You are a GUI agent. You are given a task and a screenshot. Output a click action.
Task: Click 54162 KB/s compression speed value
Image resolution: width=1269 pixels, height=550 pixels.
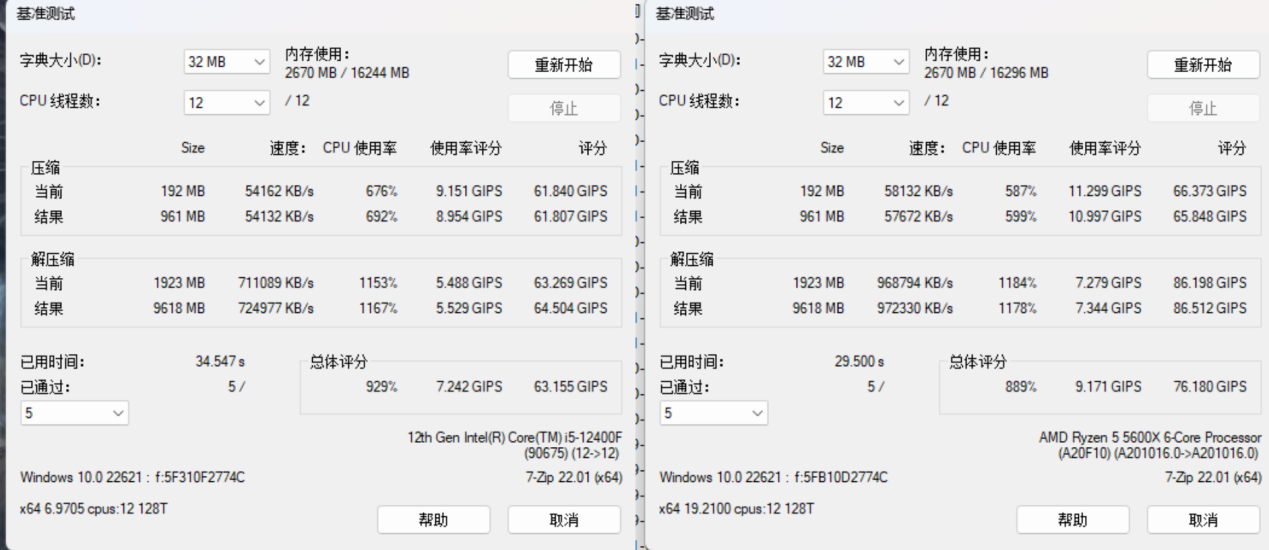point(279,191)
